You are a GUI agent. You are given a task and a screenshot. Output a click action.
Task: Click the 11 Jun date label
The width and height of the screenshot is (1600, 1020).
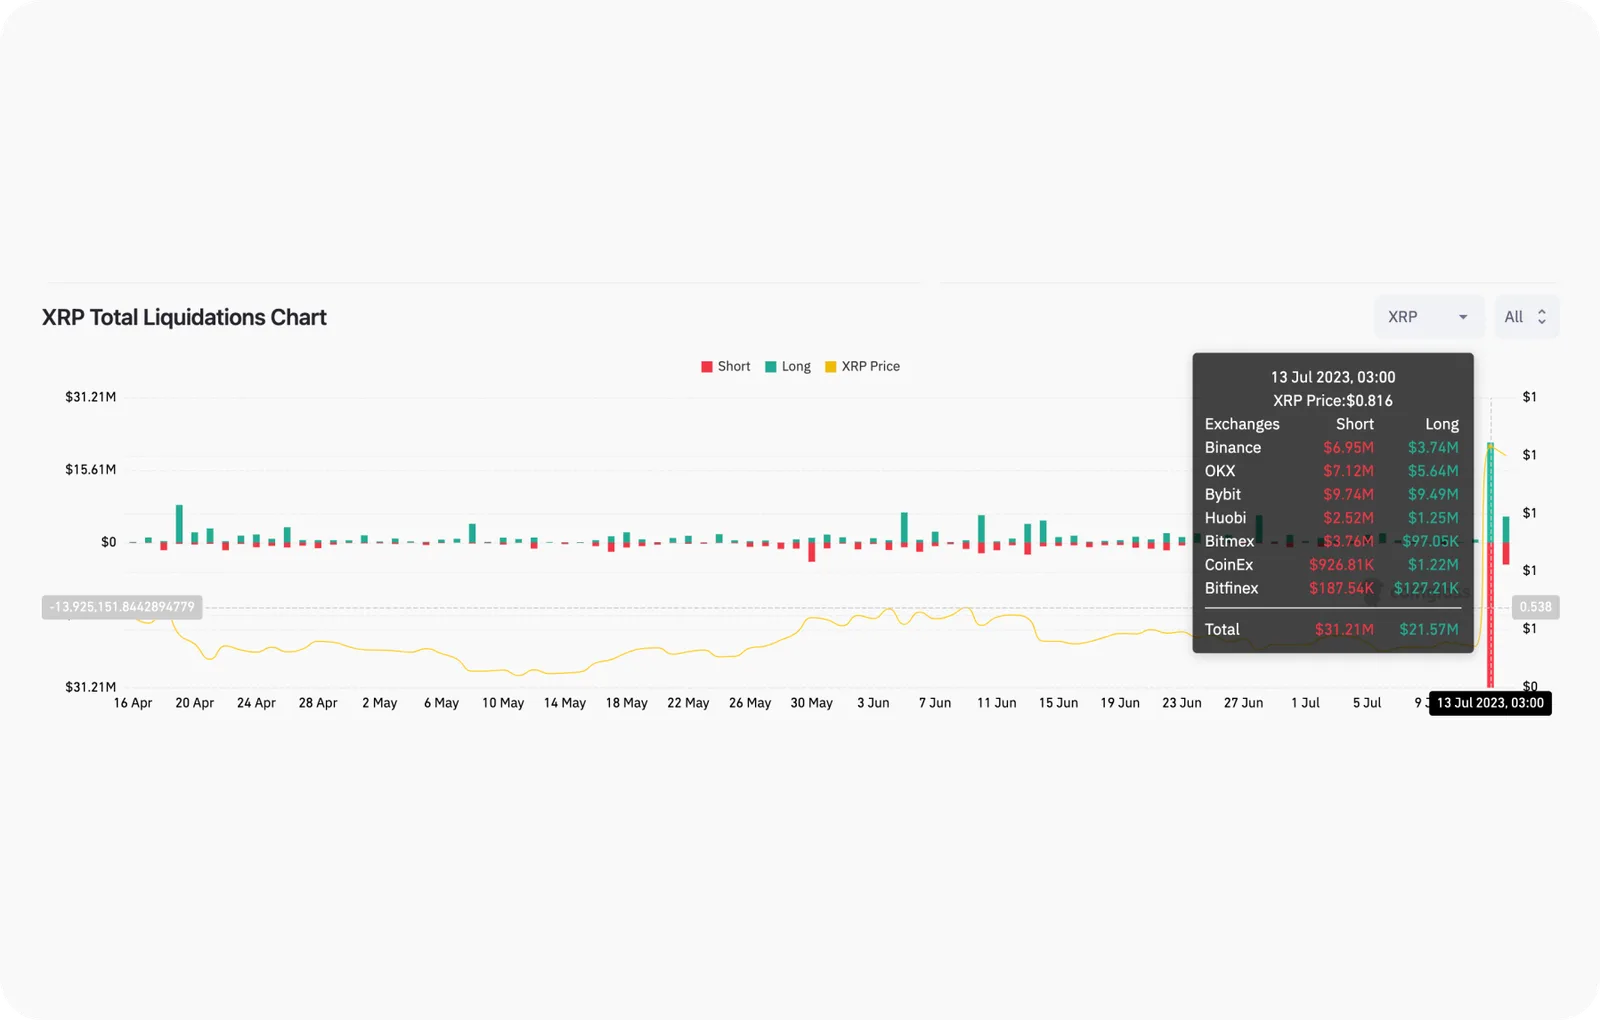point(997,703)
